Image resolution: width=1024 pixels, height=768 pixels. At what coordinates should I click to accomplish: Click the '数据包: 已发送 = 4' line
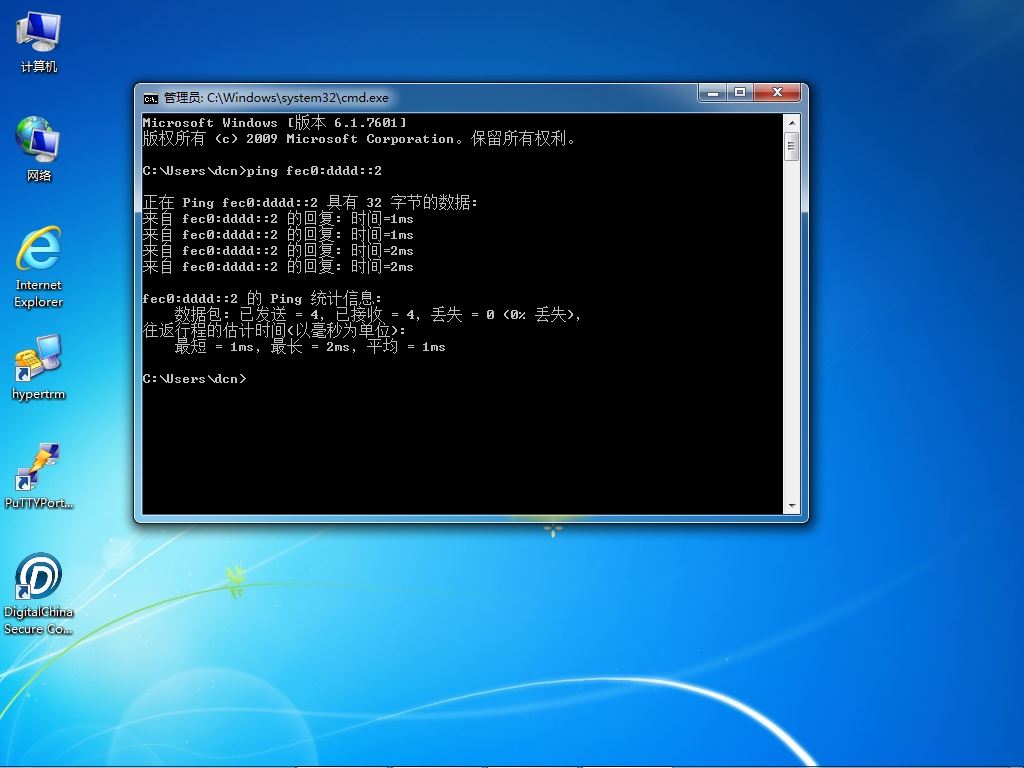coord(377,315)
